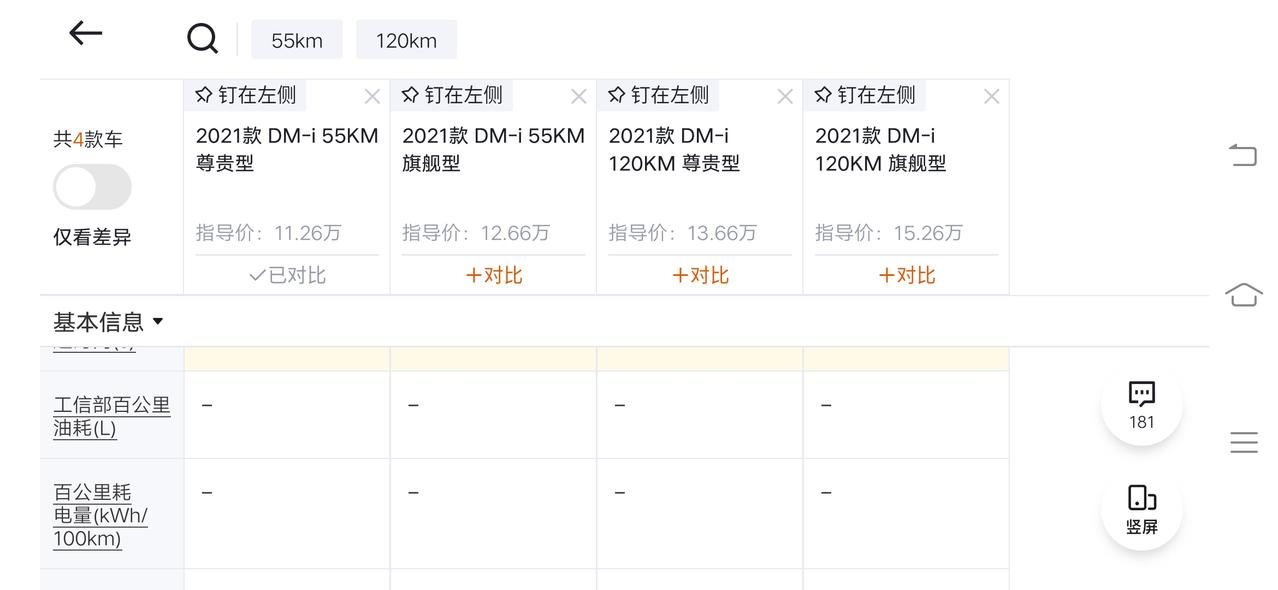Viewport: 1278px width, 590px height.
Task: Toggle the 仅看差异 switch
Action: [92, 187]
